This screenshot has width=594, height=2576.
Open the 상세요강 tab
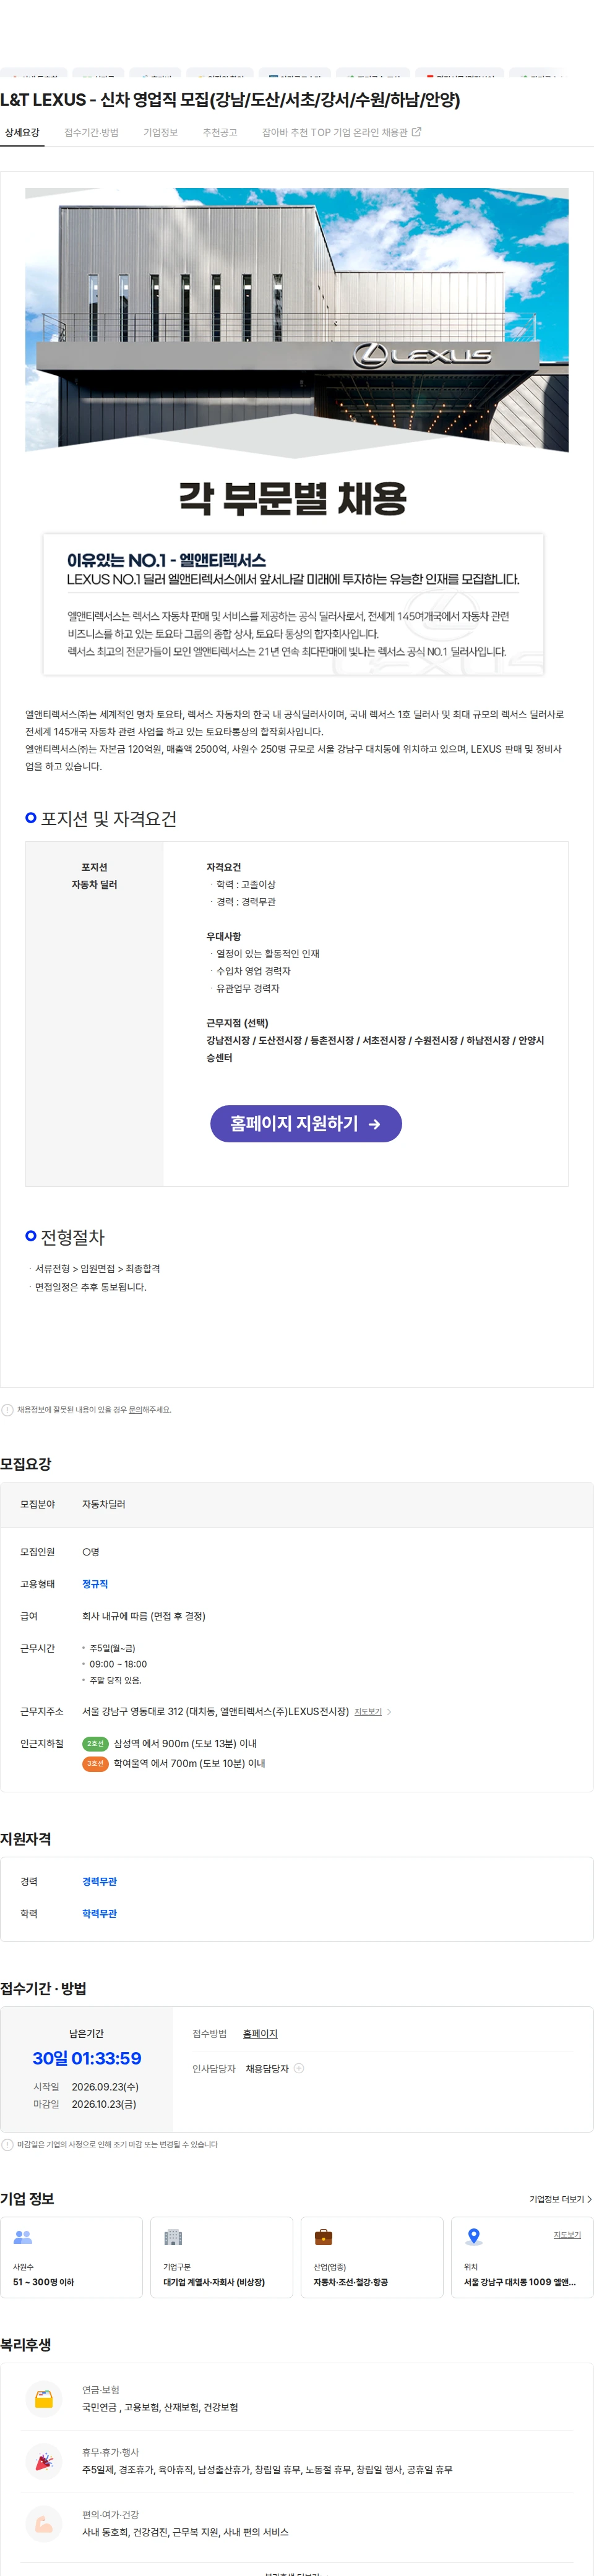coord(22,132)
